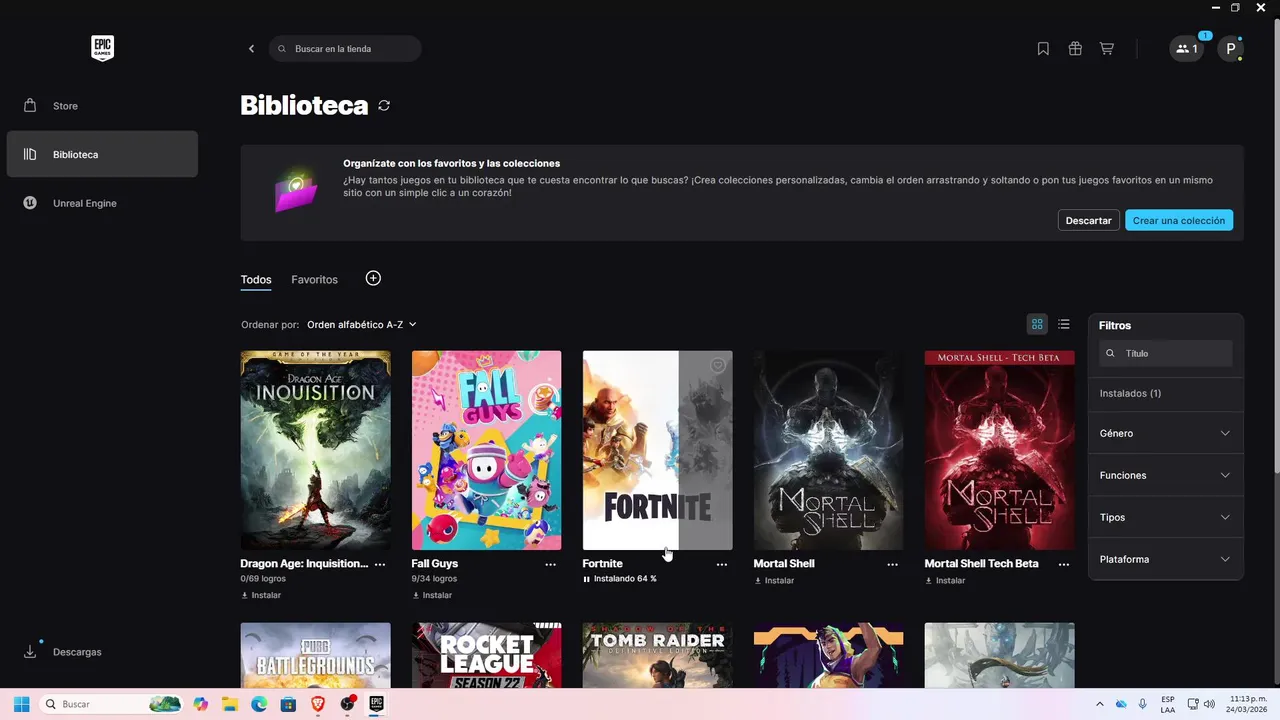The width and height of the screenshot is (1280, 720).
Task: Open Mortal Shell Tech Beta options menu
Action: tap(1064, 565)
